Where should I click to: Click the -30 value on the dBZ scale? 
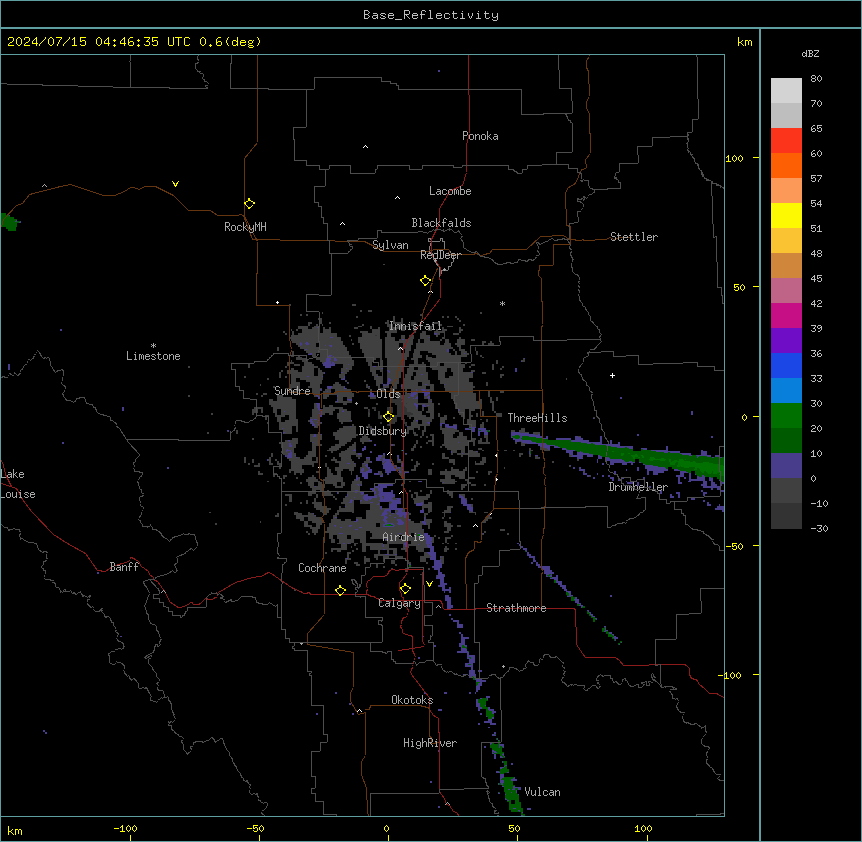coord(819,529)
